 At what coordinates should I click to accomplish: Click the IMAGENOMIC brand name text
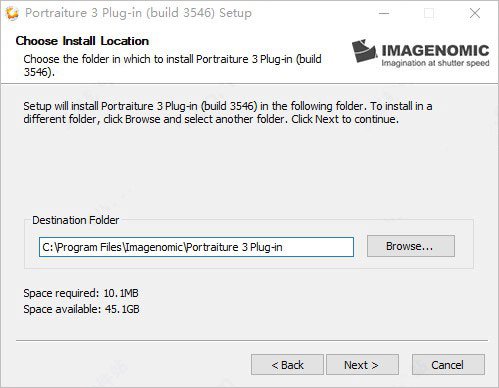(x=435, y=50)
